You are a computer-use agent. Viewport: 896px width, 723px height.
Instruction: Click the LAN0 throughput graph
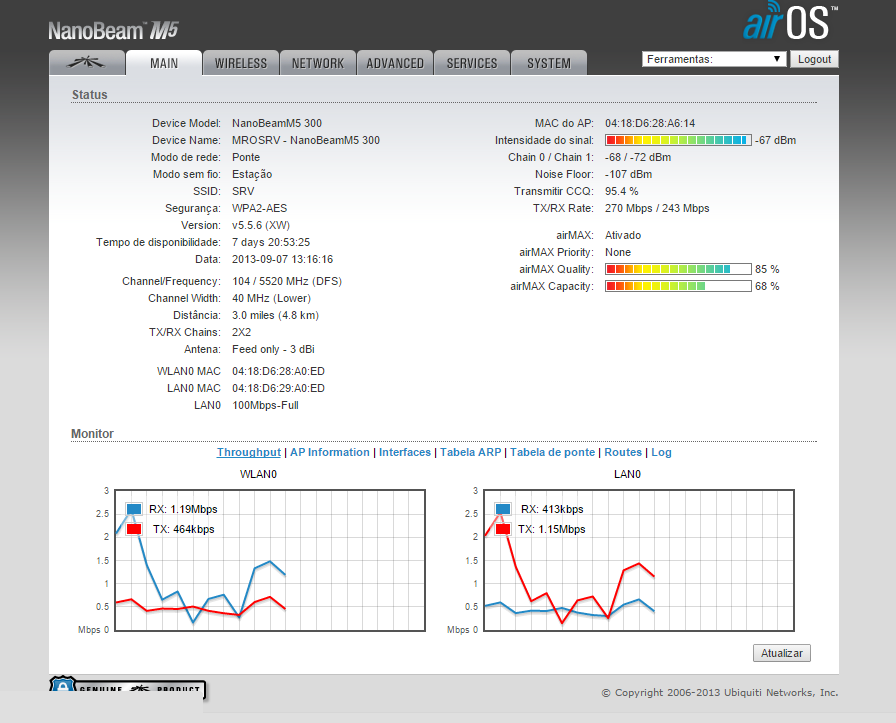point(639,560)
